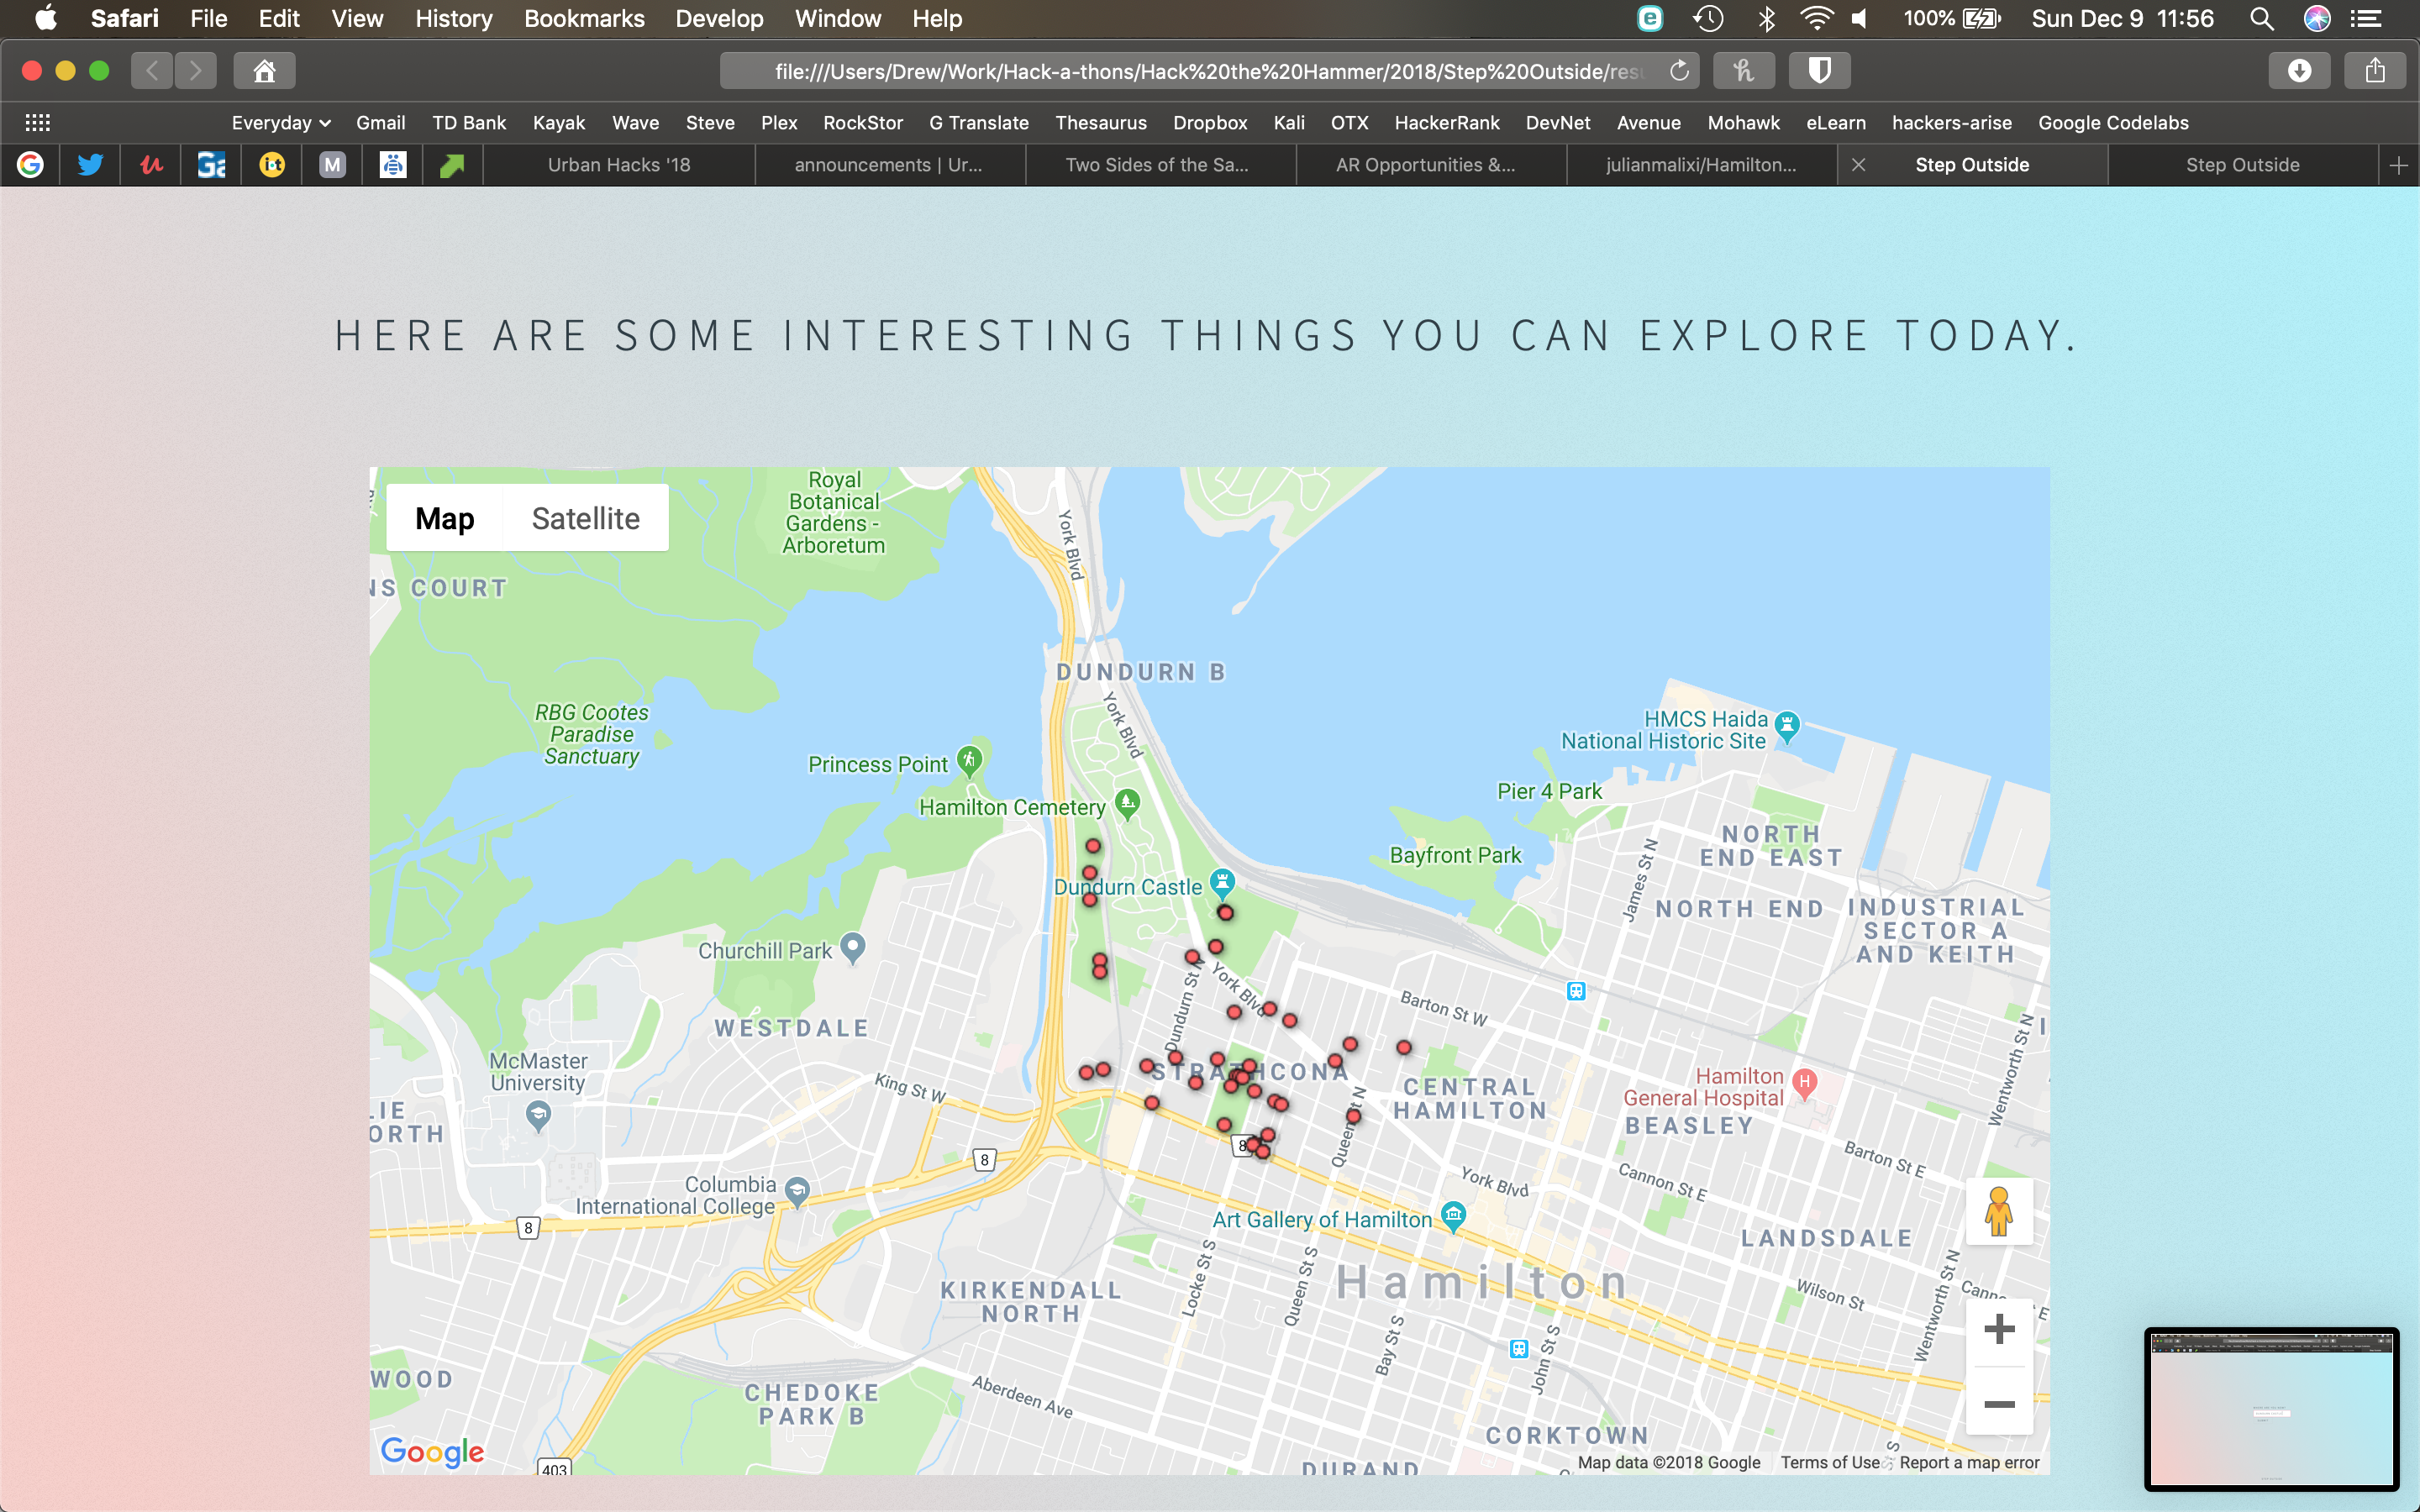
Task: Select the Map view type
Action: tap(444, 518)
